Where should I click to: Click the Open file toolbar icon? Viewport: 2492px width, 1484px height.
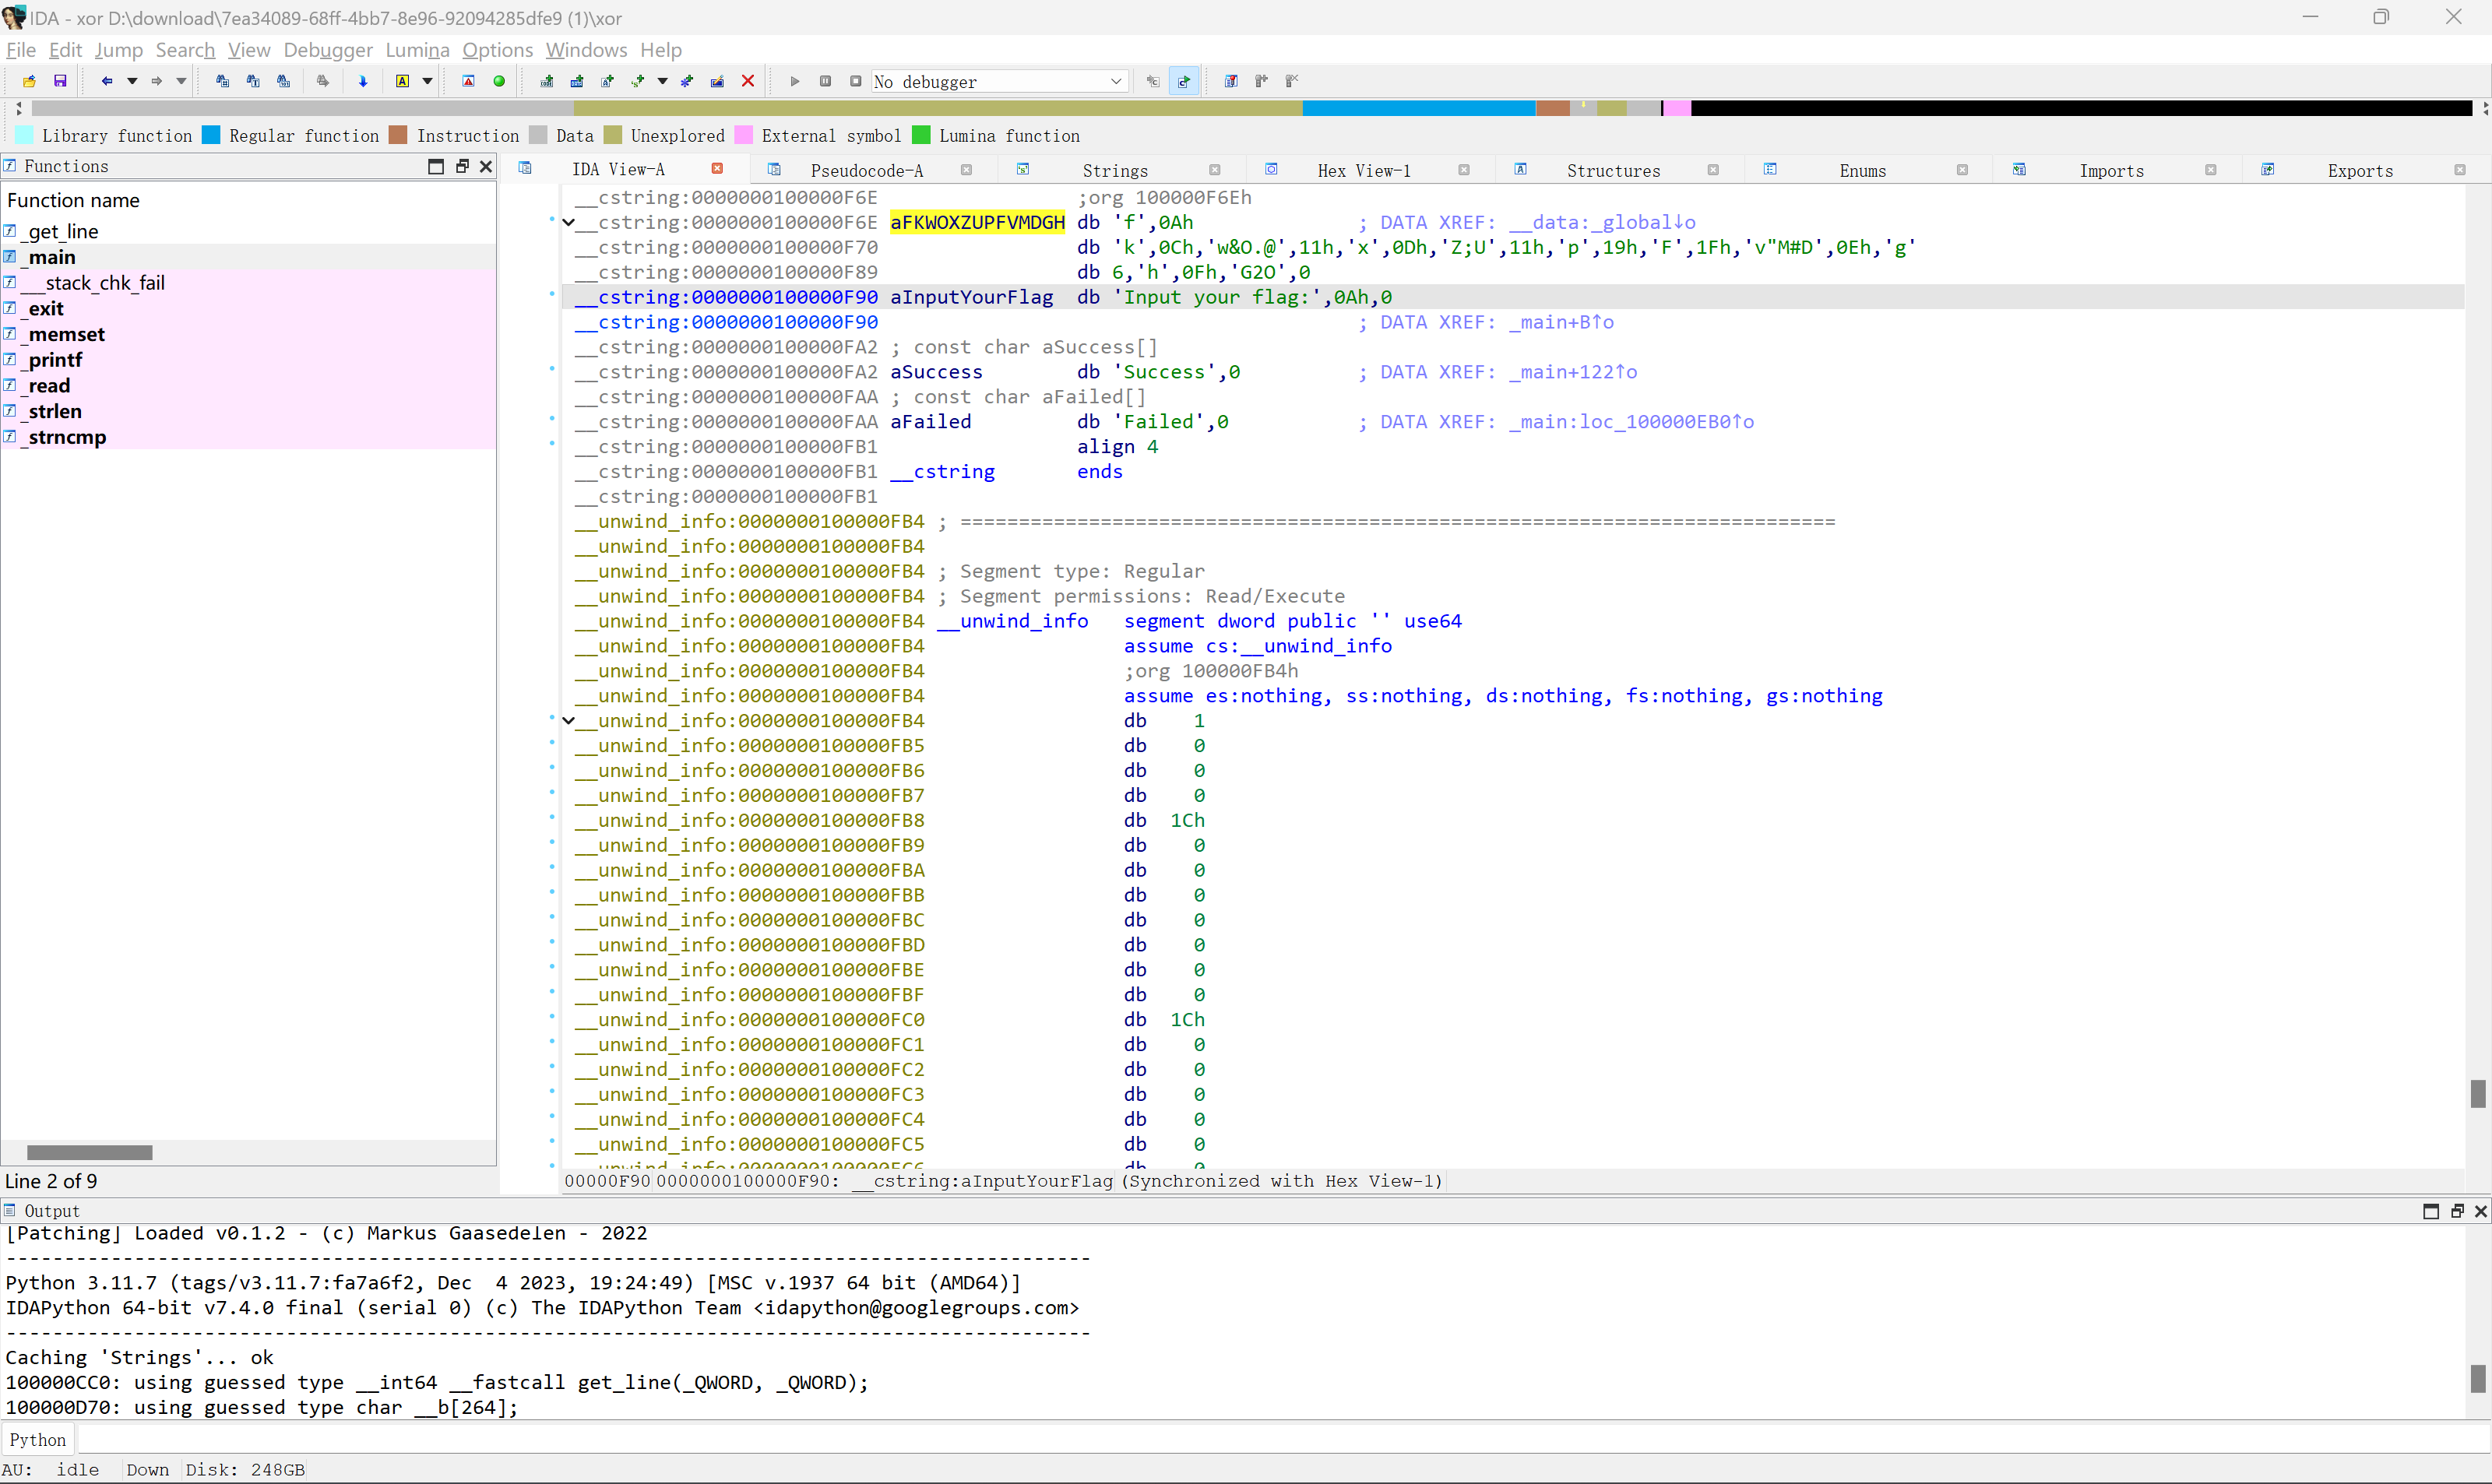[x=29, y=81]
